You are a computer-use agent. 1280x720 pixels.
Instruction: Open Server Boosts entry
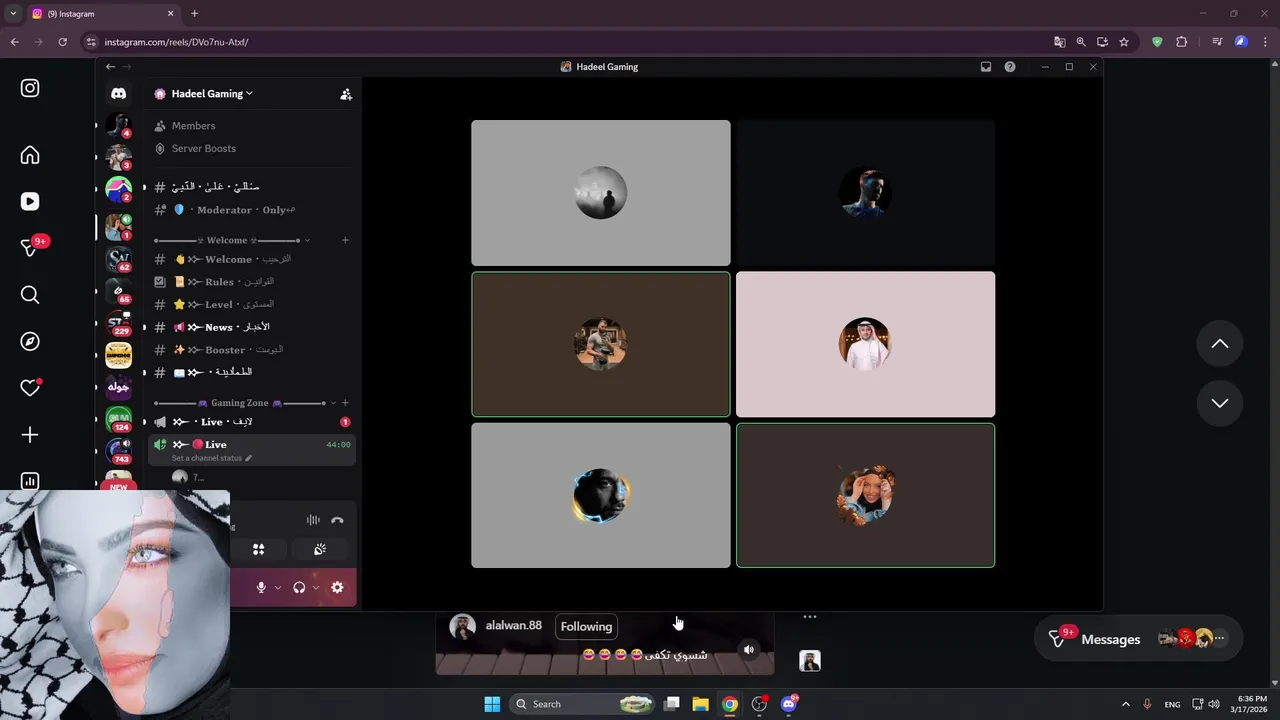[252, 149]
